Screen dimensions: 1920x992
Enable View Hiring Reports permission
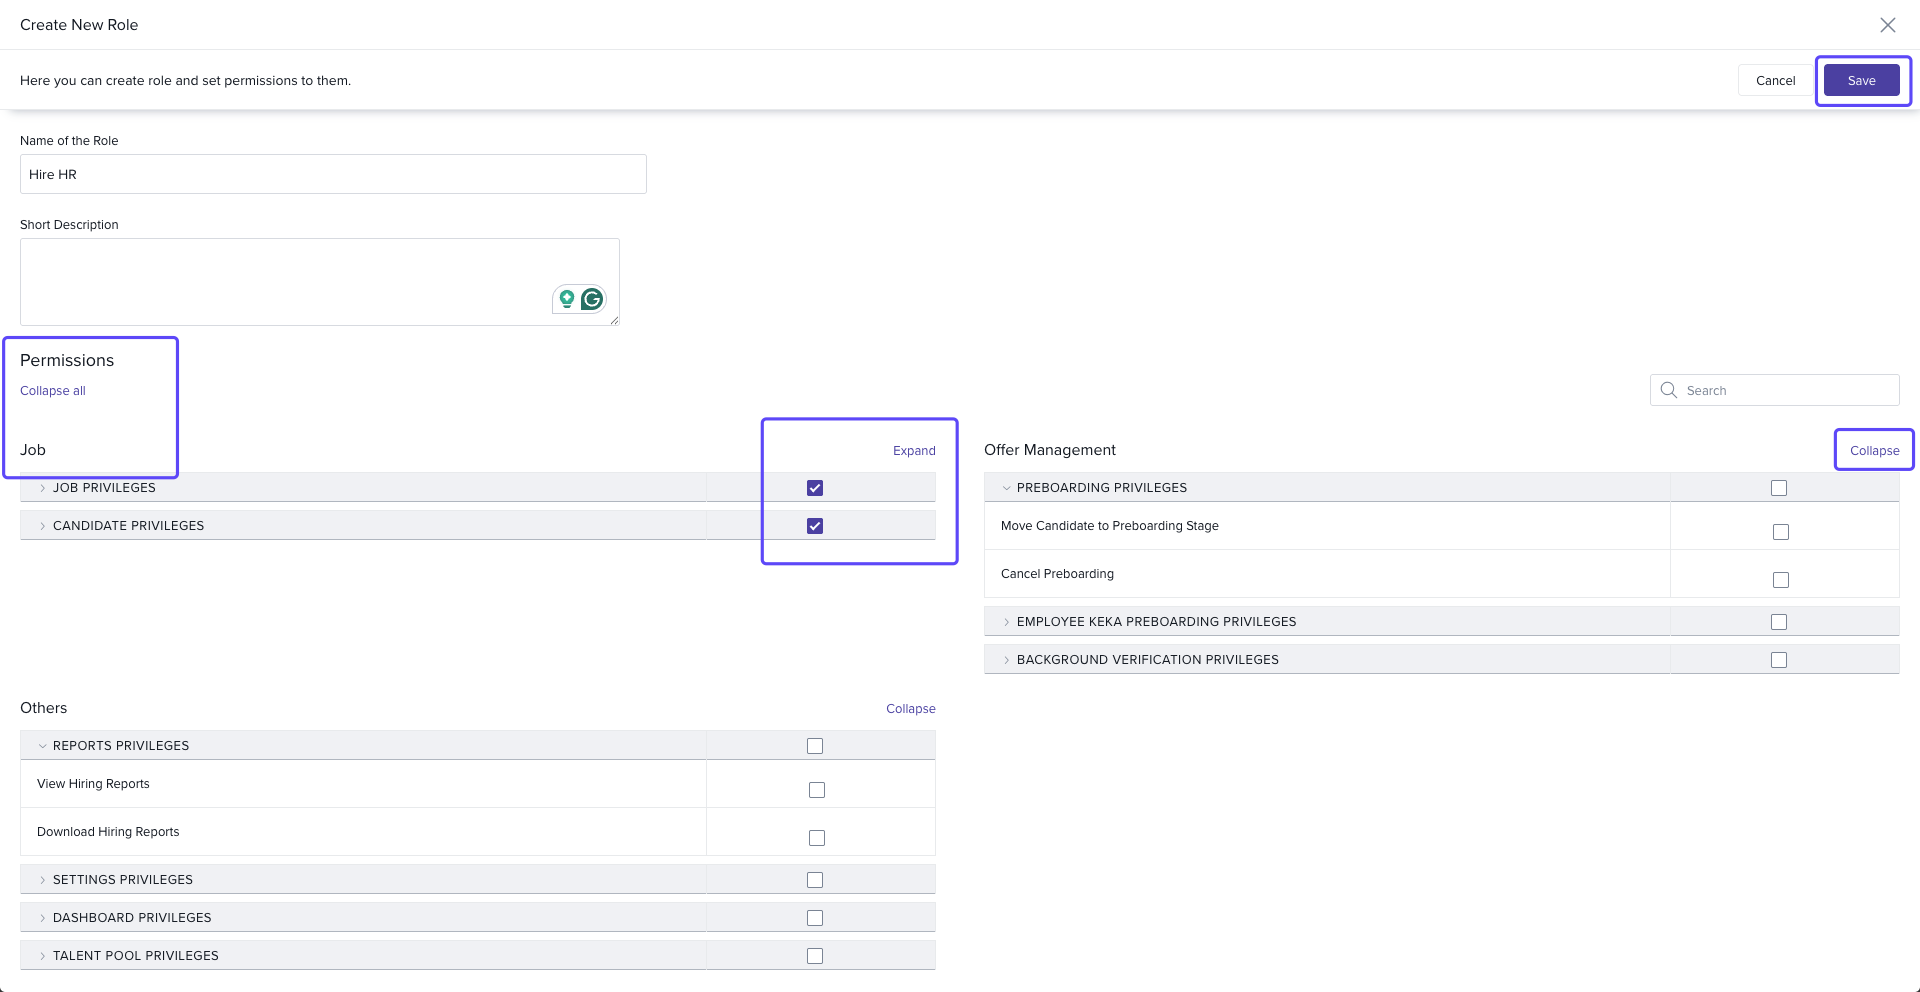pos(817,790)
